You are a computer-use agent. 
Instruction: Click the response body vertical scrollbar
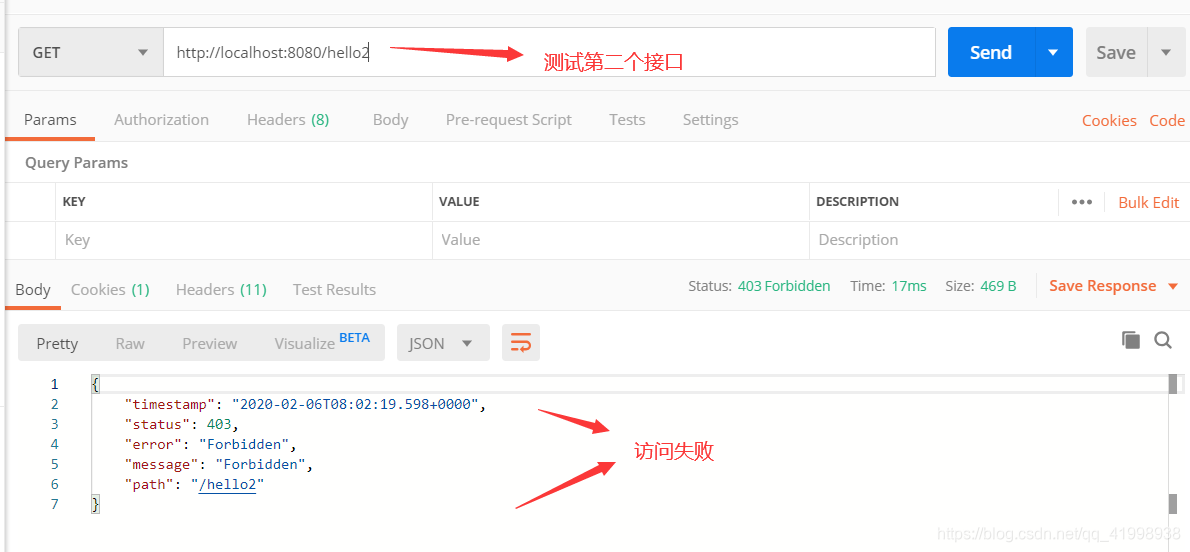1173,444
